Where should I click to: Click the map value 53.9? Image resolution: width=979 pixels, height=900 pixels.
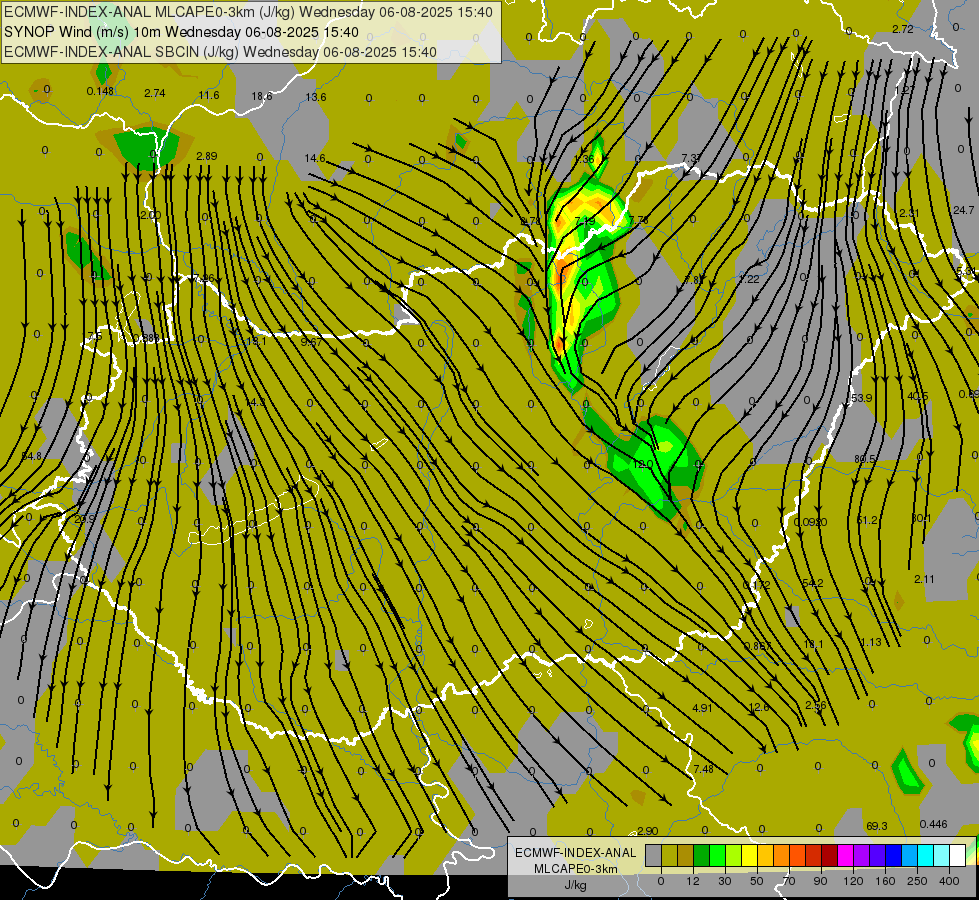pyautogui.click(x=862, y=398)
